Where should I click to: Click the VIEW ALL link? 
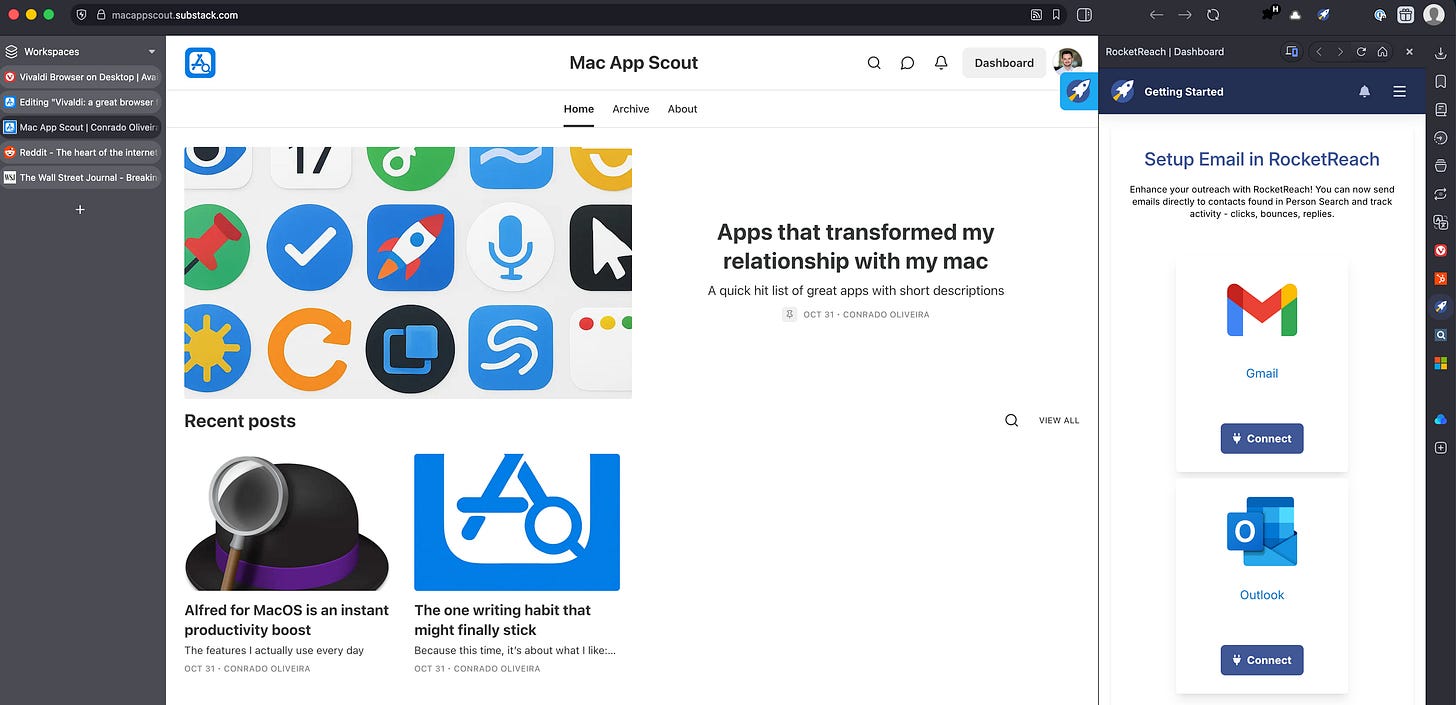(x=1059, y=420)
